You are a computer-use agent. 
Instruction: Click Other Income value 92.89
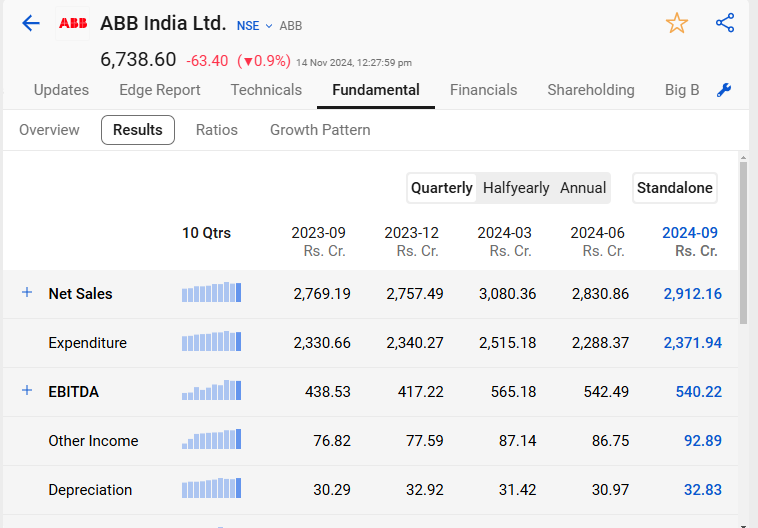click(x=702, y=440)
